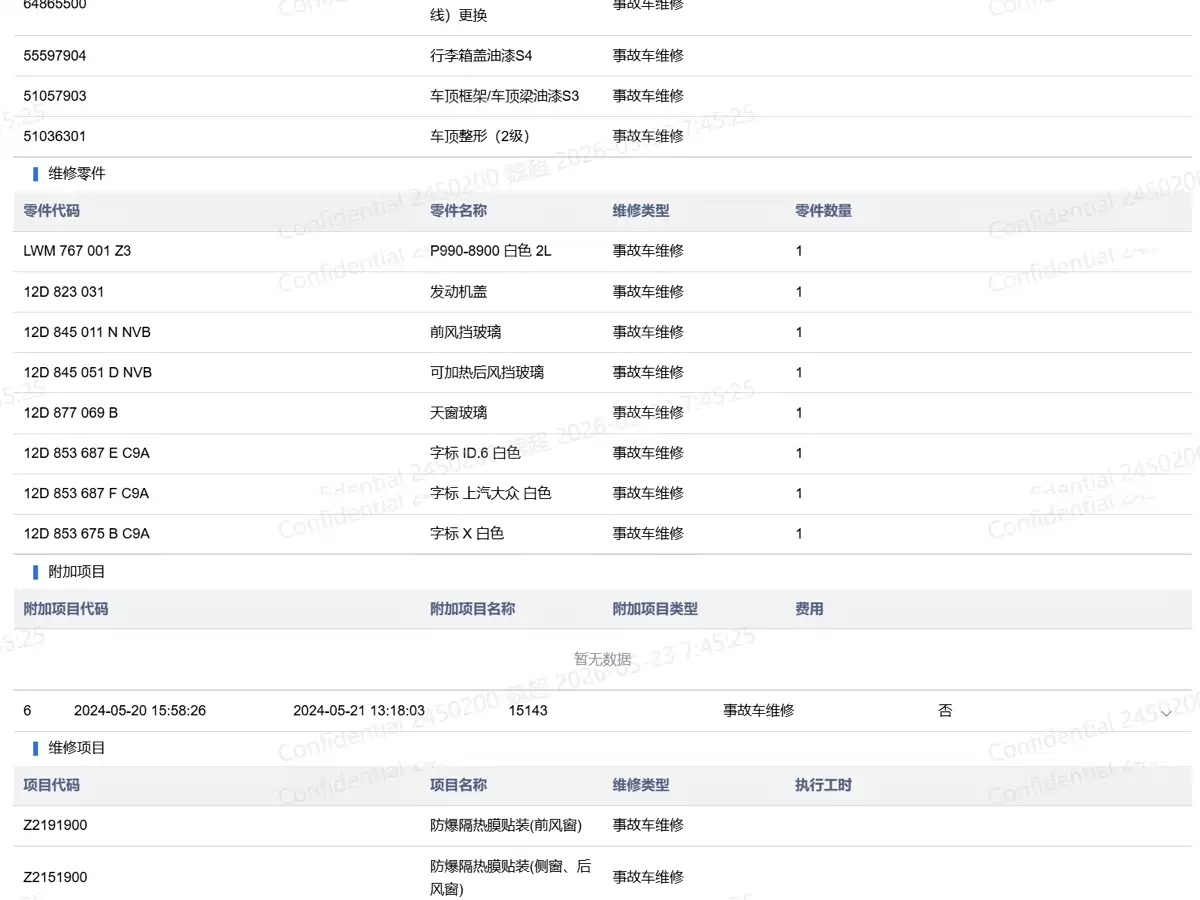1200x900 pixels.
Task: Click the 项目代码 column header
Action: pyautogui.click(x=52, y=786)
